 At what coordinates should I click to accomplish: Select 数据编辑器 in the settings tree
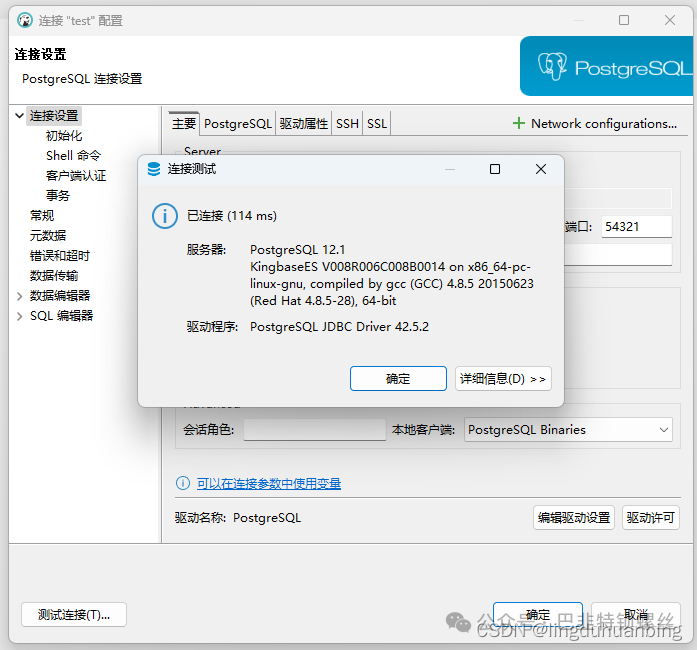(60, 296)
